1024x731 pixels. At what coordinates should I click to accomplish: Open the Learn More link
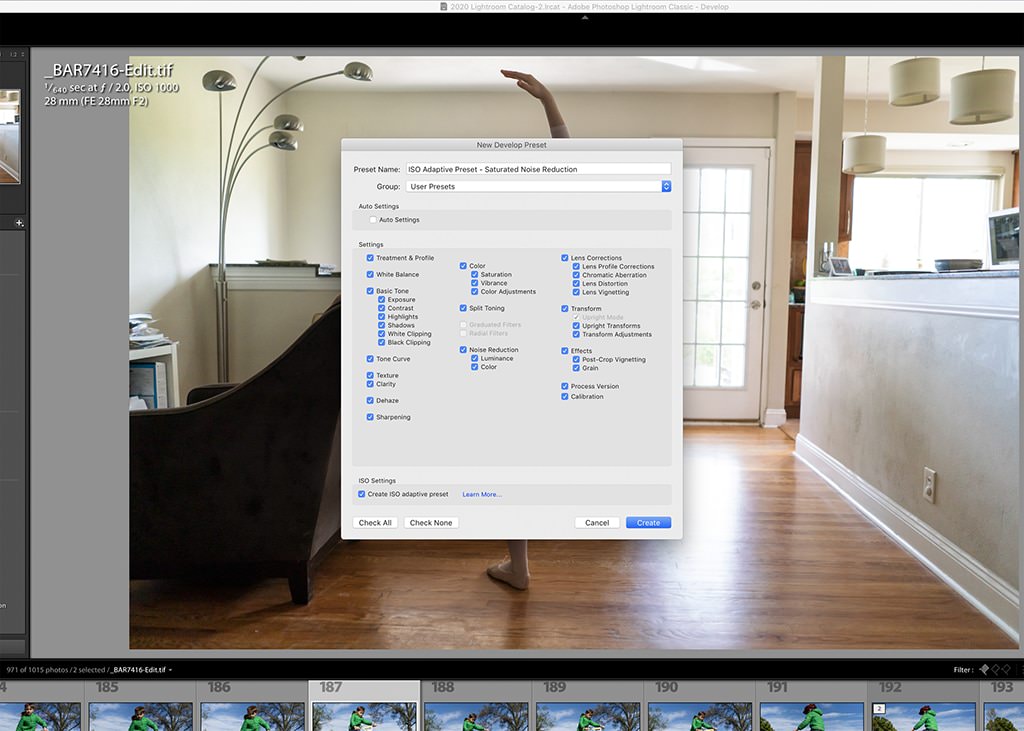(482, 495)
